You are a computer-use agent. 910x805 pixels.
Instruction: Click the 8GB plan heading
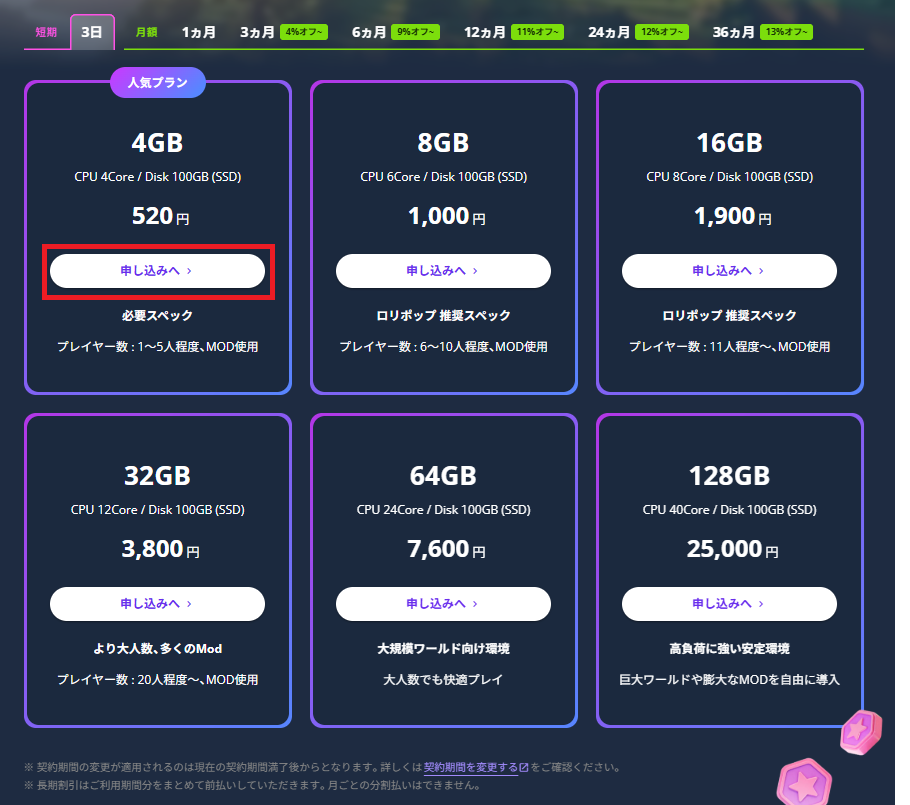click(x=443, y=143)
